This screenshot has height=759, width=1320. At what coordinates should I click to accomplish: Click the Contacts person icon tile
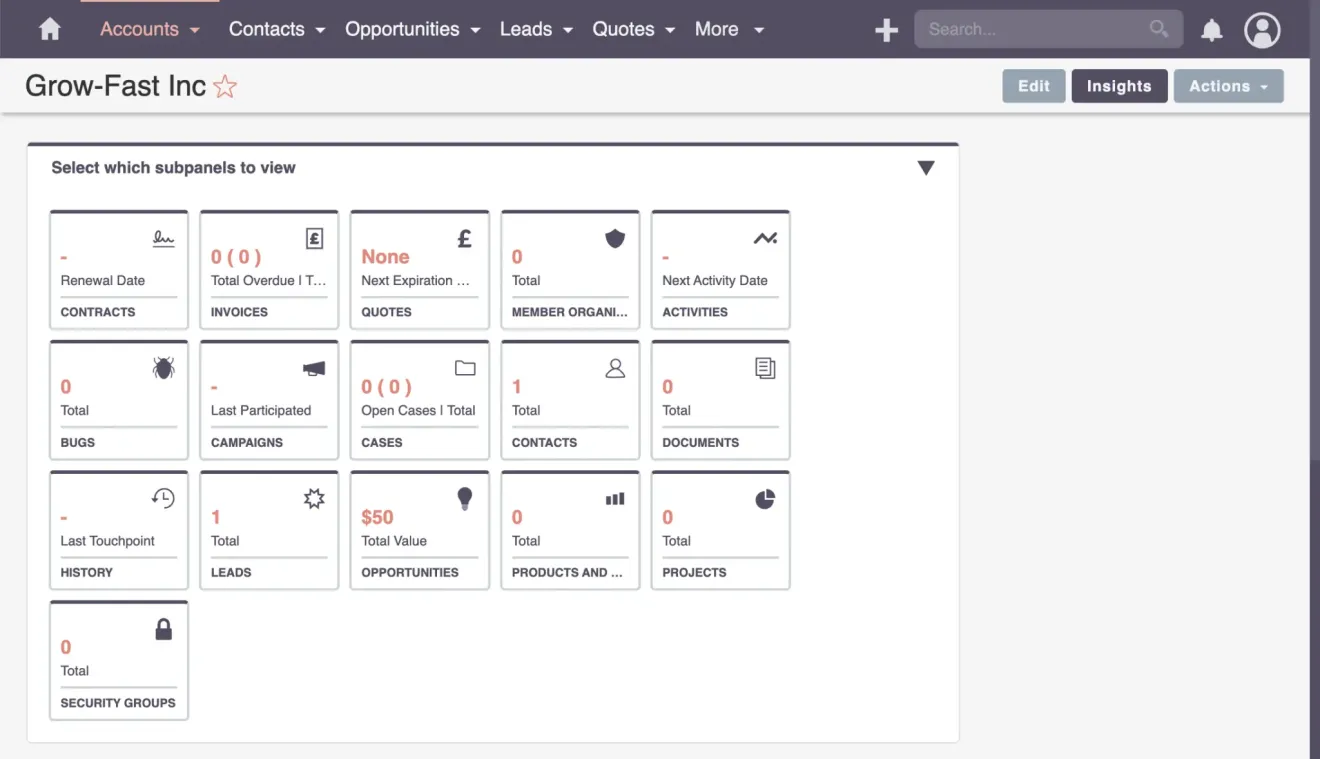(614, 368)
